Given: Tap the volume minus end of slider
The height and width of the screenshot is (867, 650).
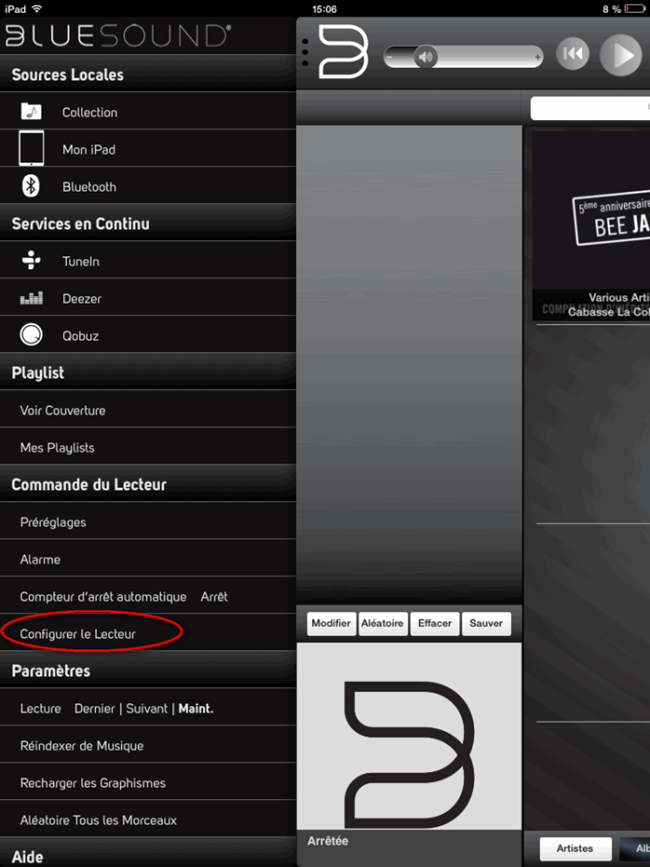Looking at the screenshot, I should pyautogui.click(x=390, y=57).
